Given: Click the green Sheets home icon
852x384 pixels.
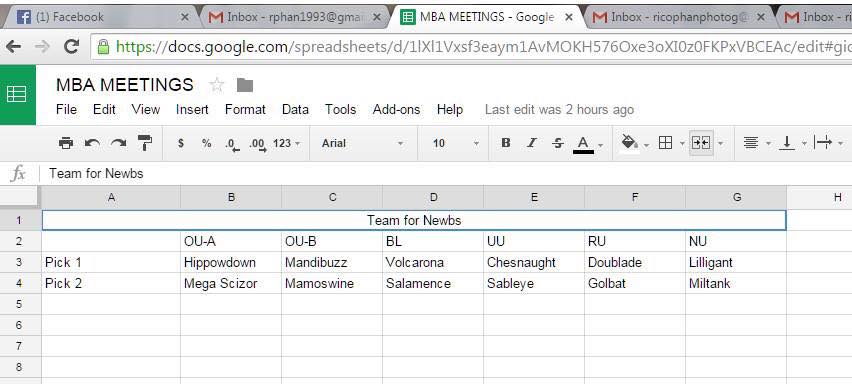Looking at the screenshot, I should tap(18, 95).
